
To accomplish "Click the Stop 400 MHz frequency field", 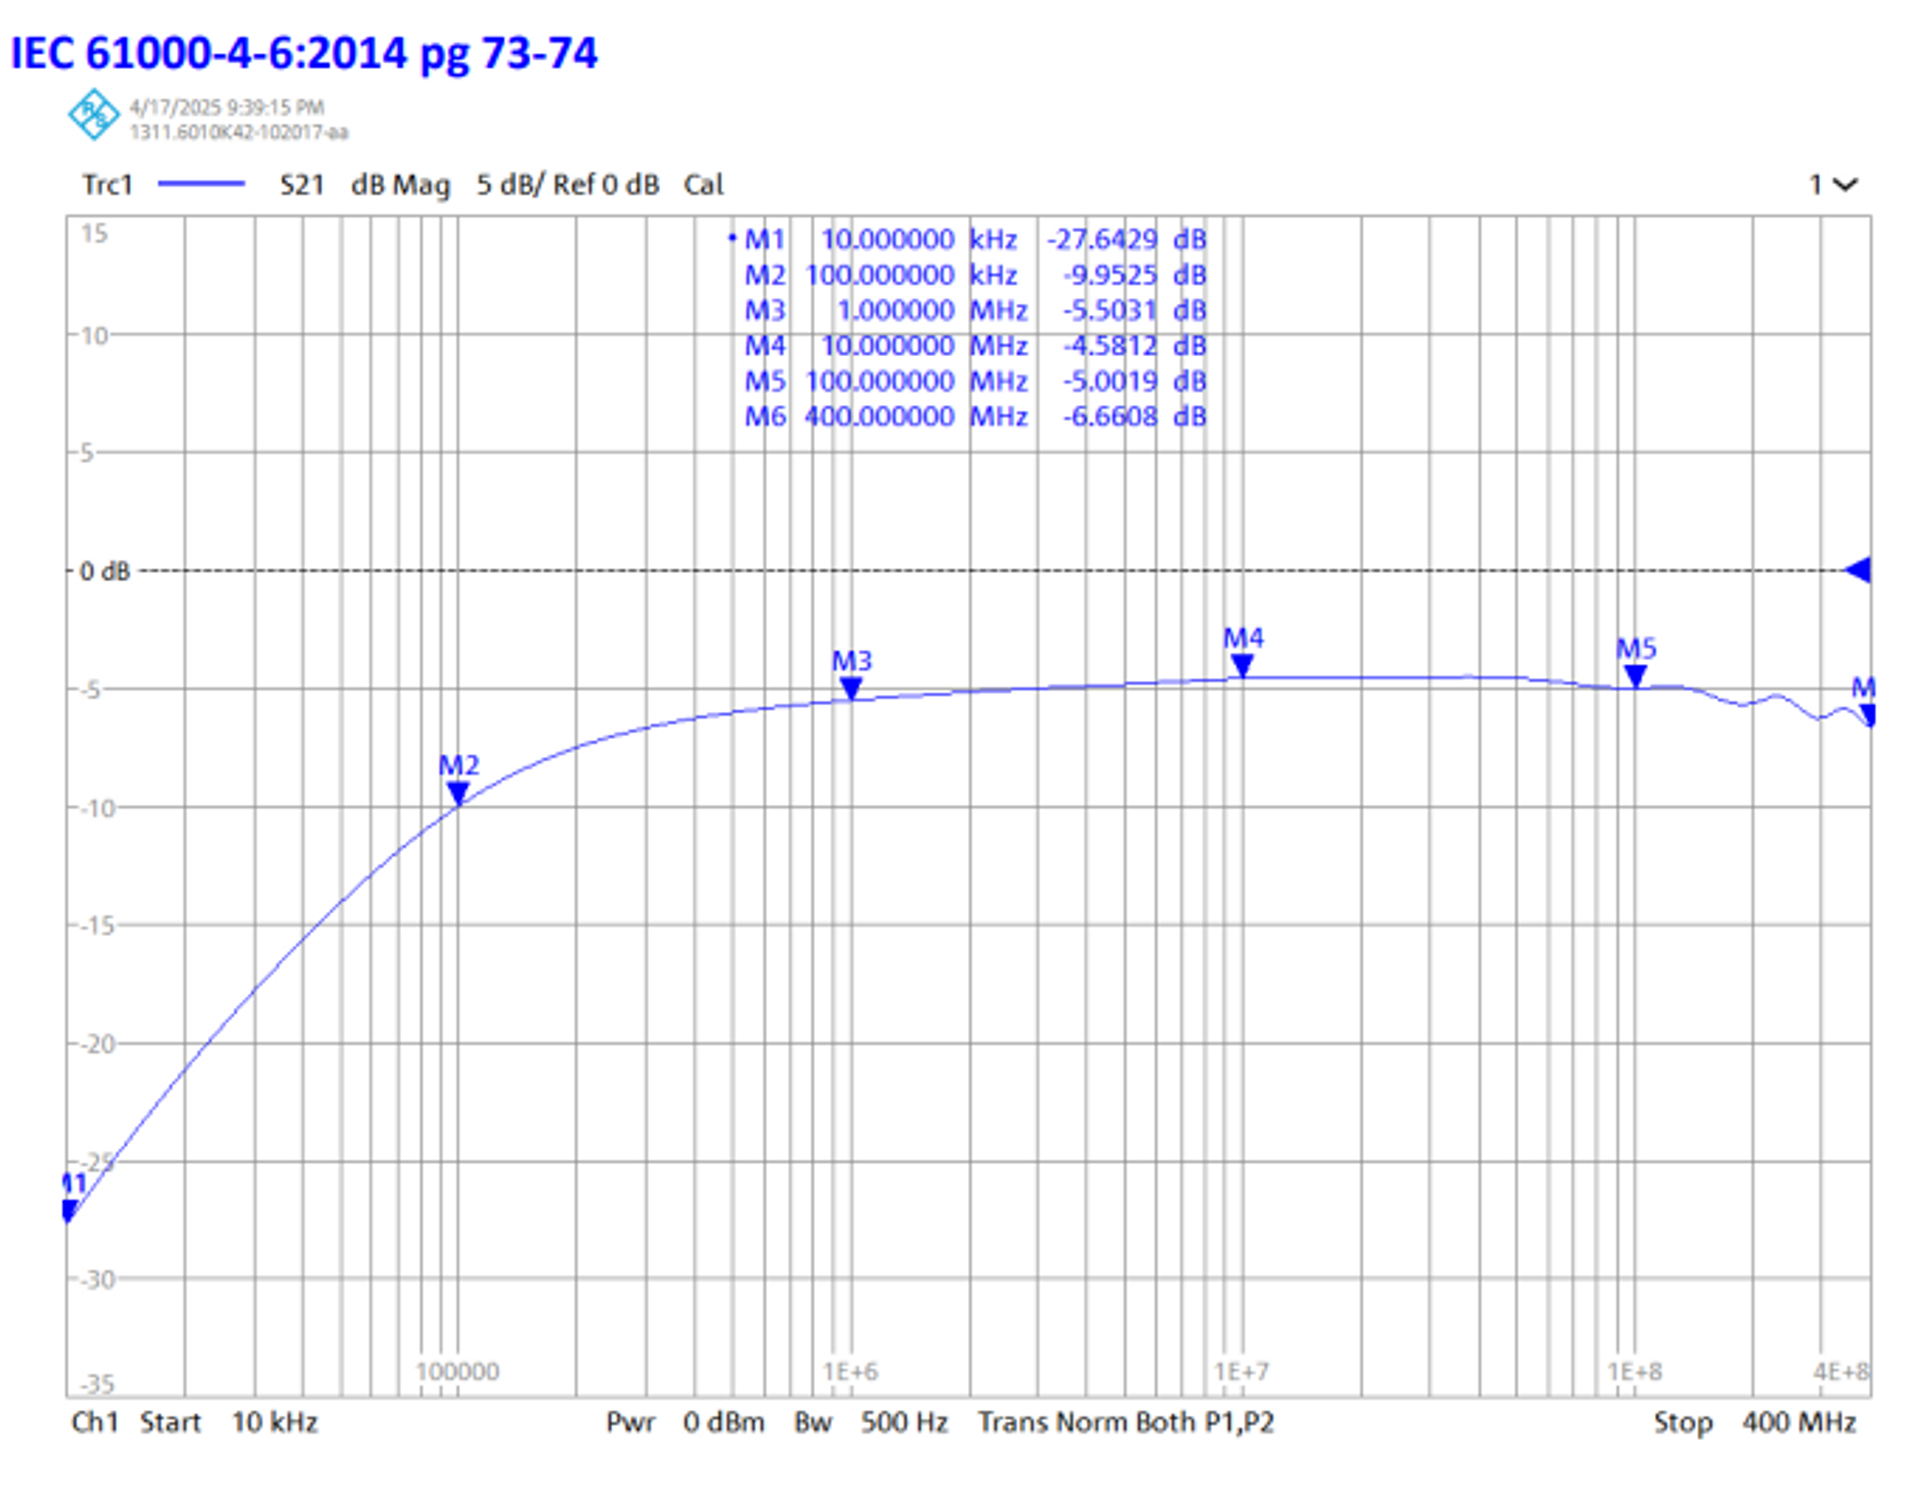I will pos(1754,1422).
